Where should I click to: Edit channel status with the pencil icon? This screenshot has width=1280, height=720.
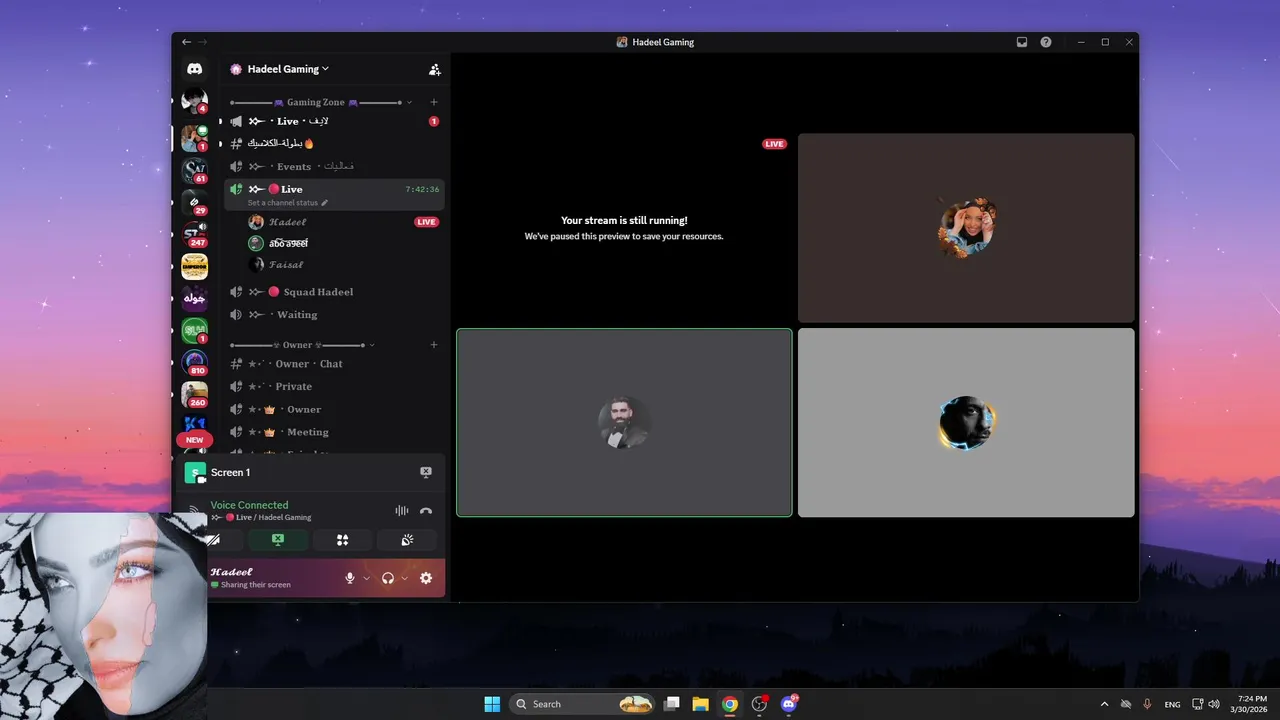324,203
